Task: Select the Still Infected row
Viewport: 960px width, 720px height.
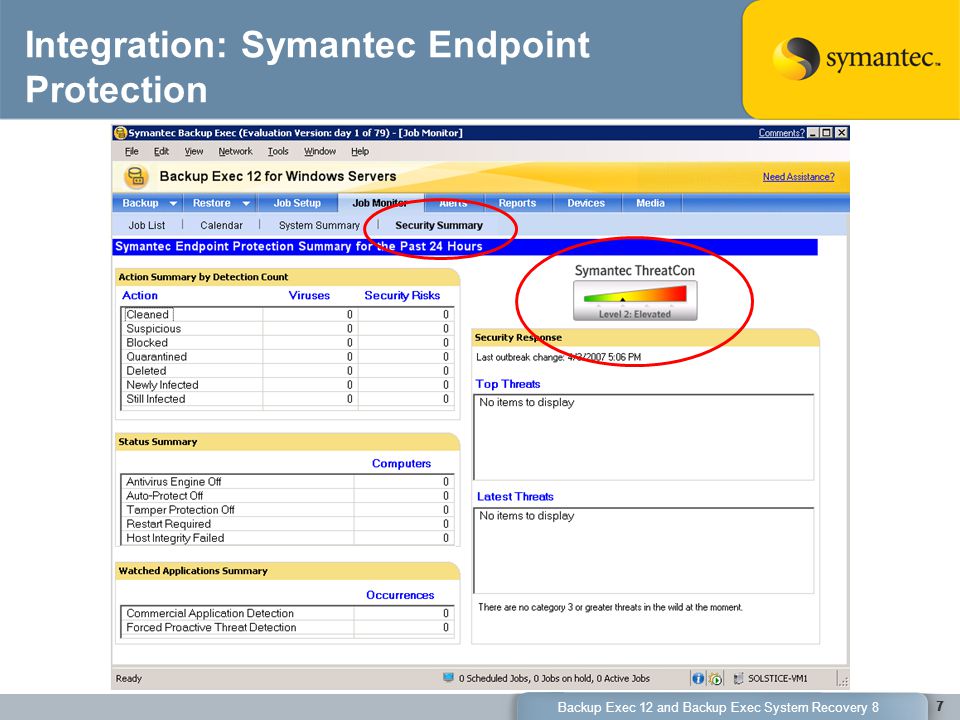Action: [x=287, y=399]
